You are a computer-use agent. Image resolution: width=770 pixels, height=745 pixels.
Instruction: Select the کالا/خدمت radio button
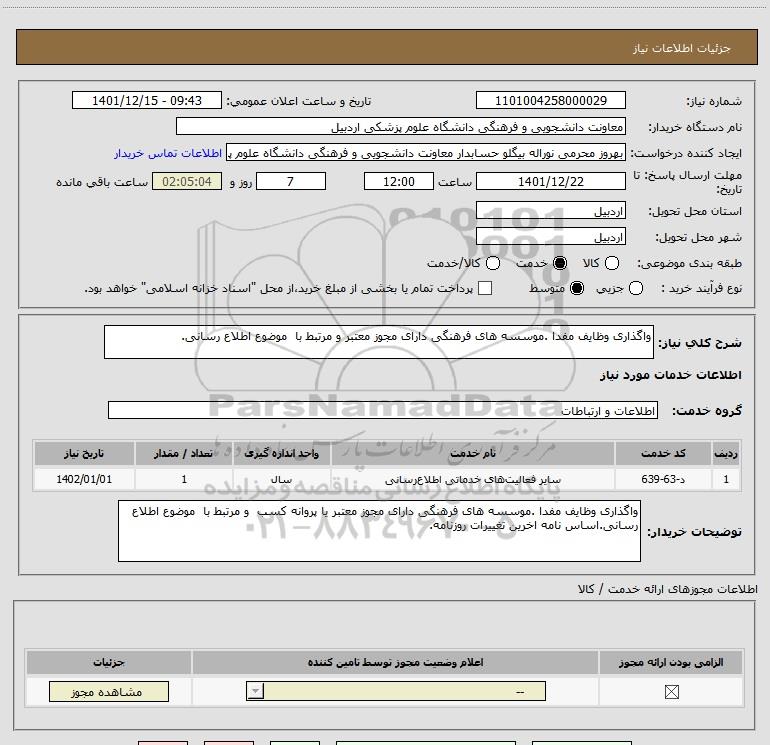coord(493,263)
